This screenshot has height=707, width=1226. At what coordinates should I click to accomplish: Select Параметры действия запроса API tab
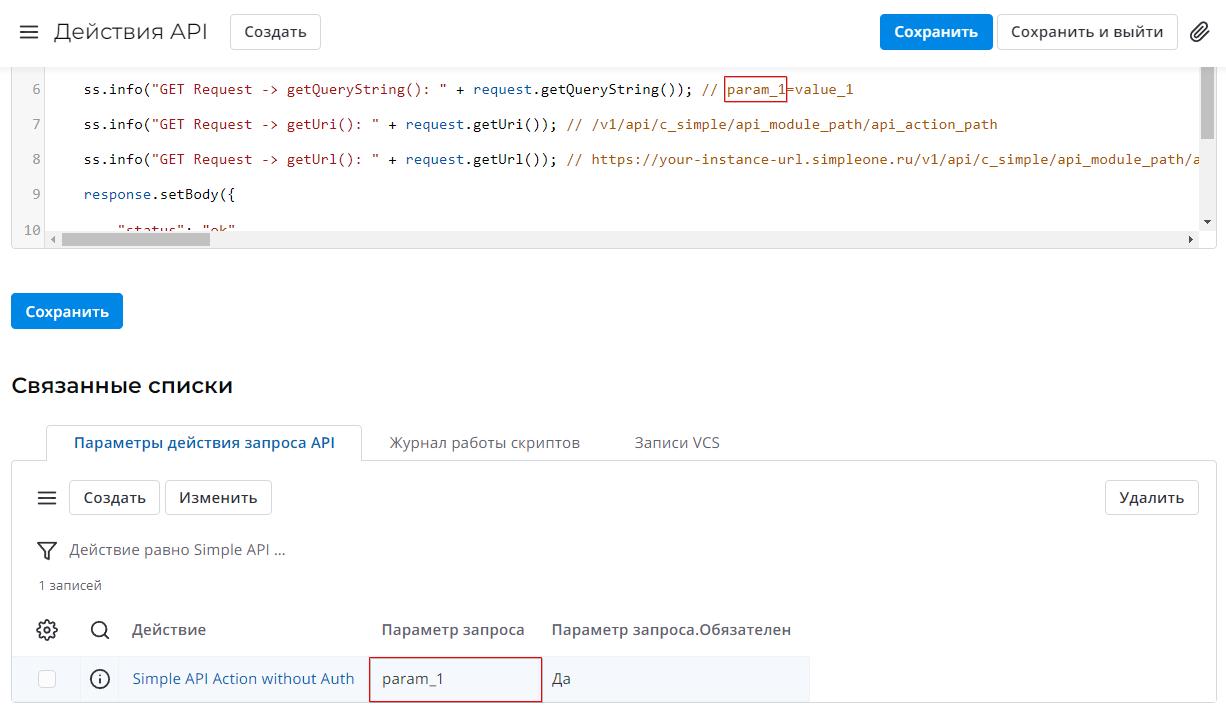204,442
